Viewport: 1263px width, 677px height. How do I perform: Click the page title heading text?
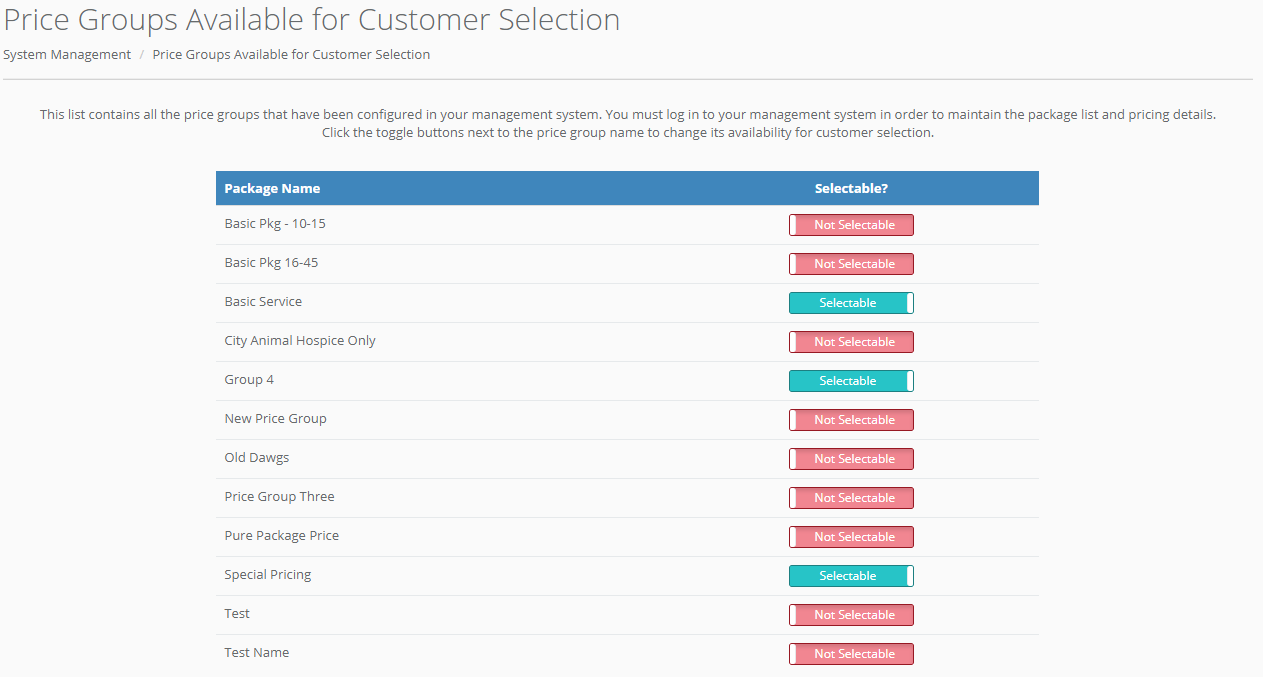pos(311,20)
